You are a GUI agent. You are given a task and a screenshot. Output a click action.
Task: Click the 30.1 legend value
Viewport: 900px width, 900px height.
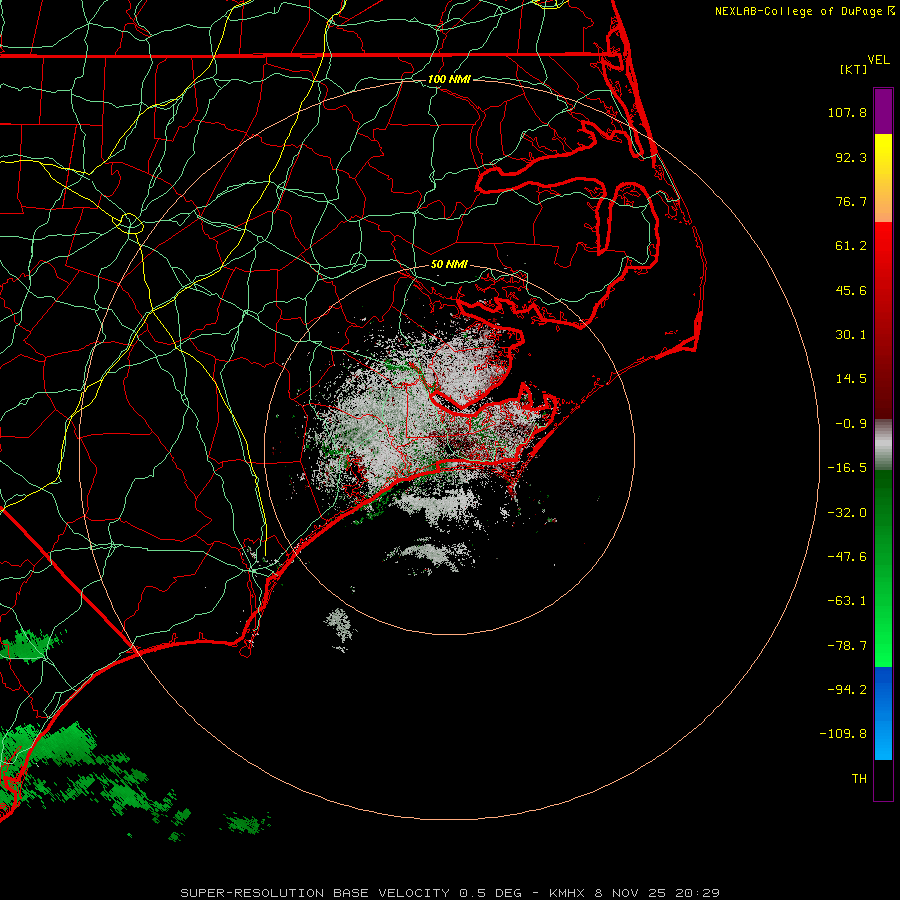851,335
